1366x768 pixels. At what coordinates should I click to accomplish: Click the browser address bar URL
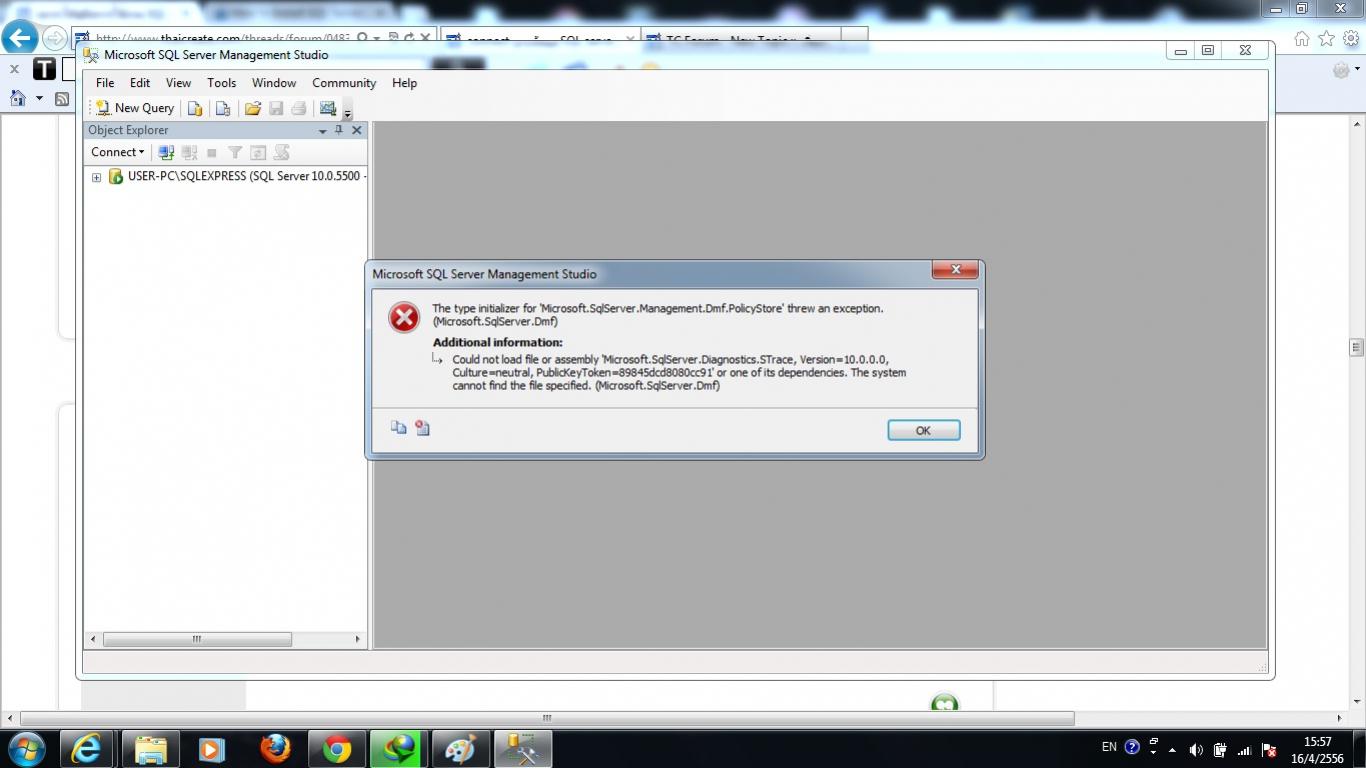(x=222, y=38)
